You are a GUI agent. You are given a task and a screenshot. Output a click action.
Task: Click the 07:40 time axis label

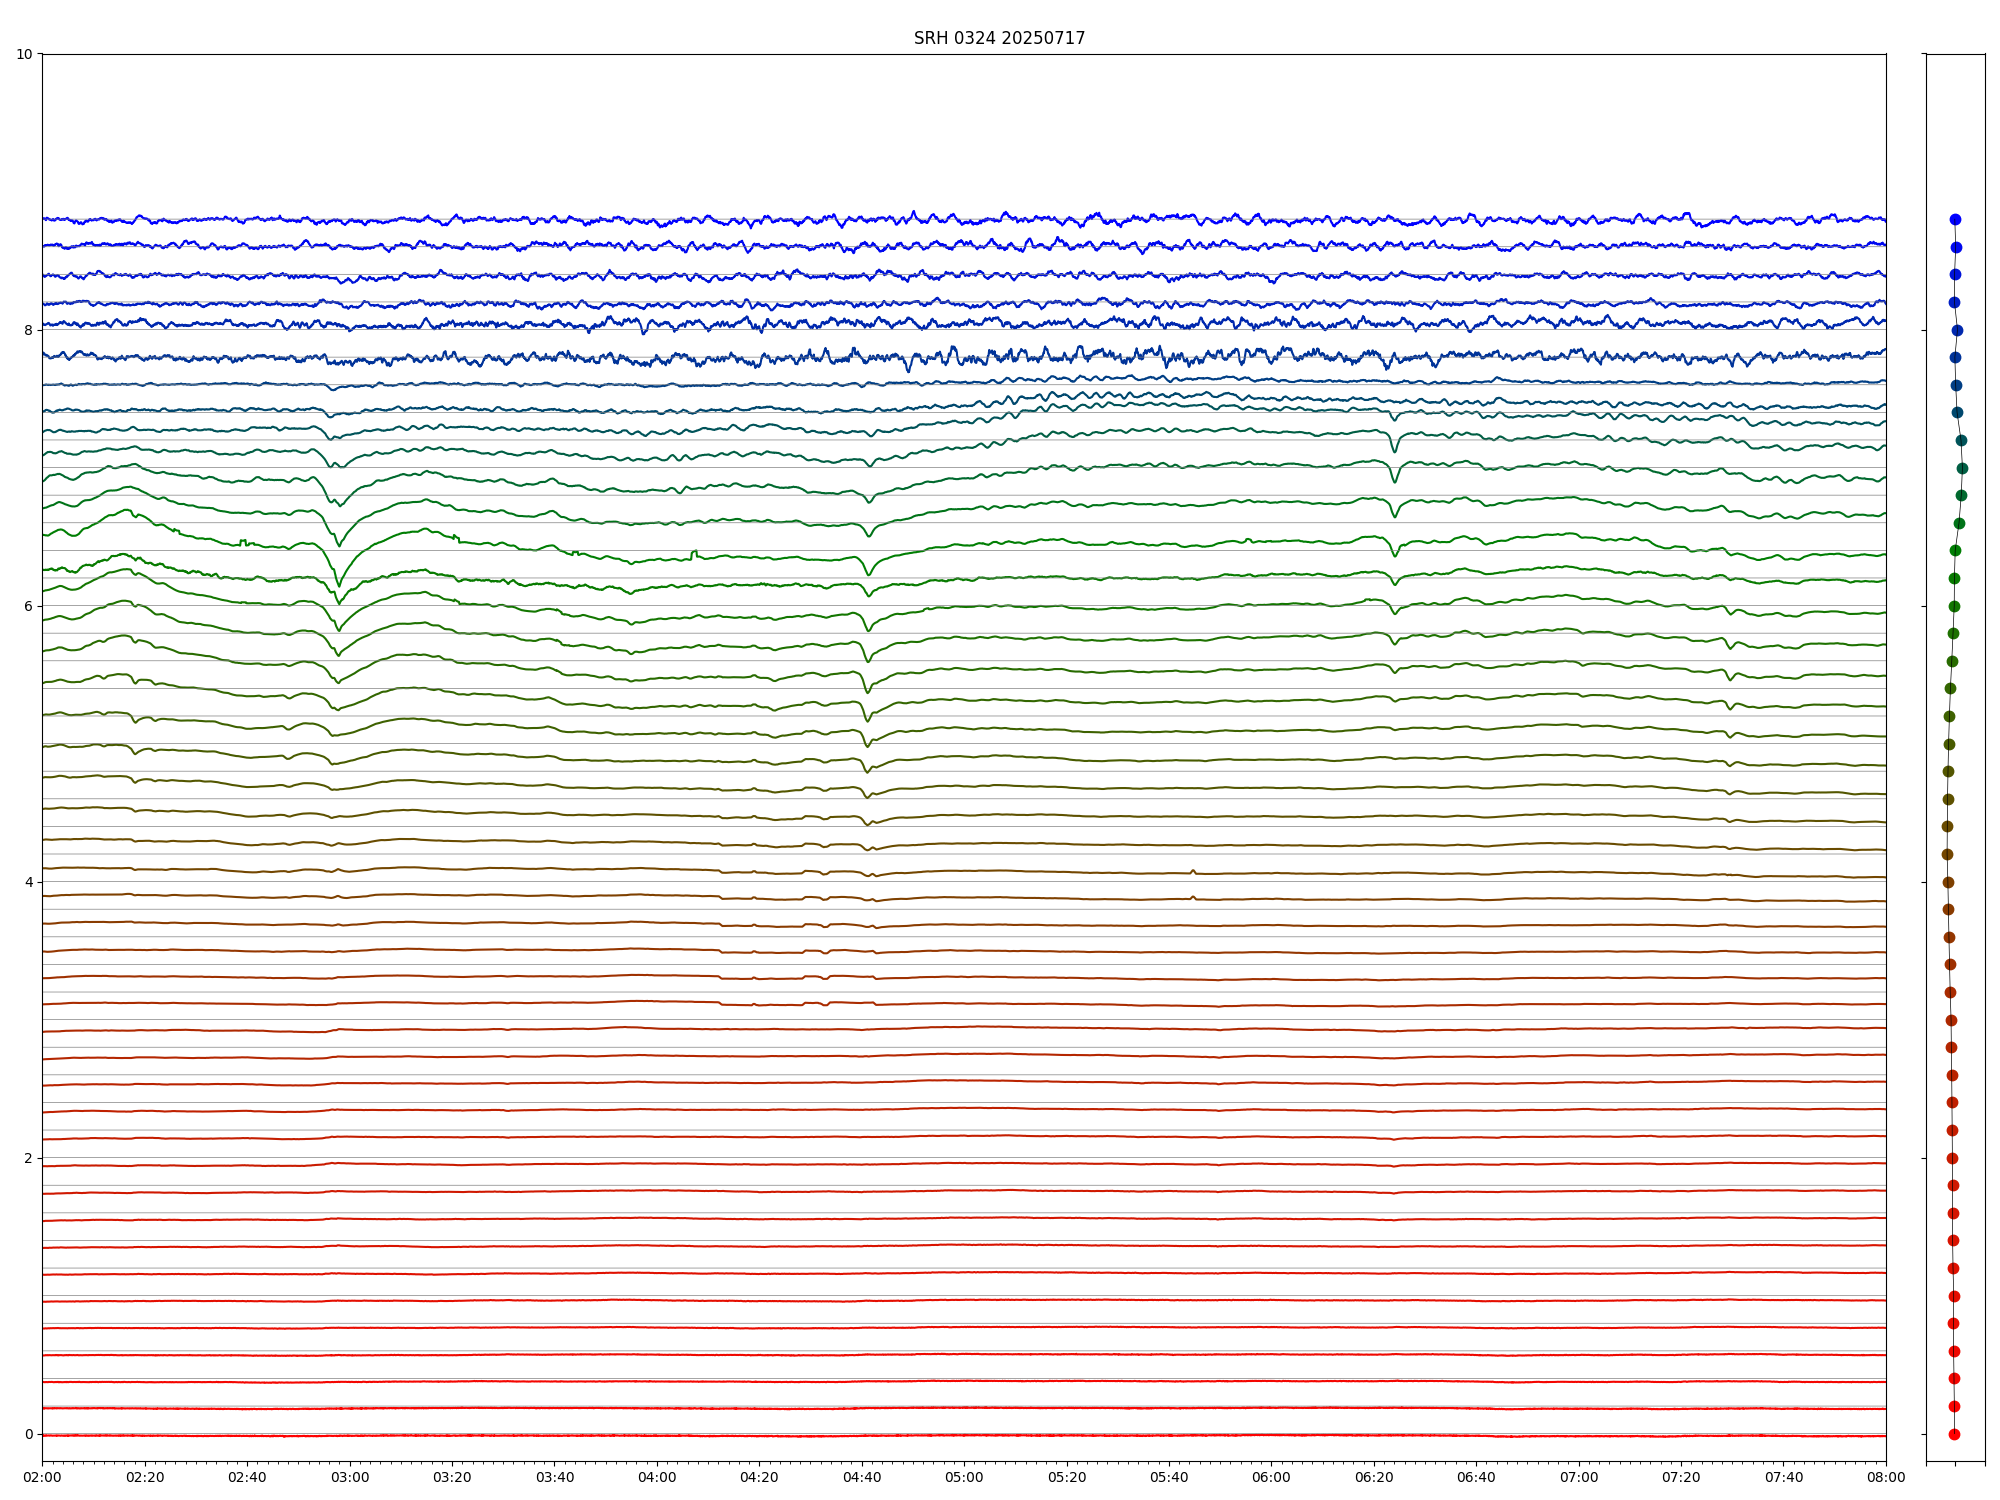(x=1784, y=1478)
